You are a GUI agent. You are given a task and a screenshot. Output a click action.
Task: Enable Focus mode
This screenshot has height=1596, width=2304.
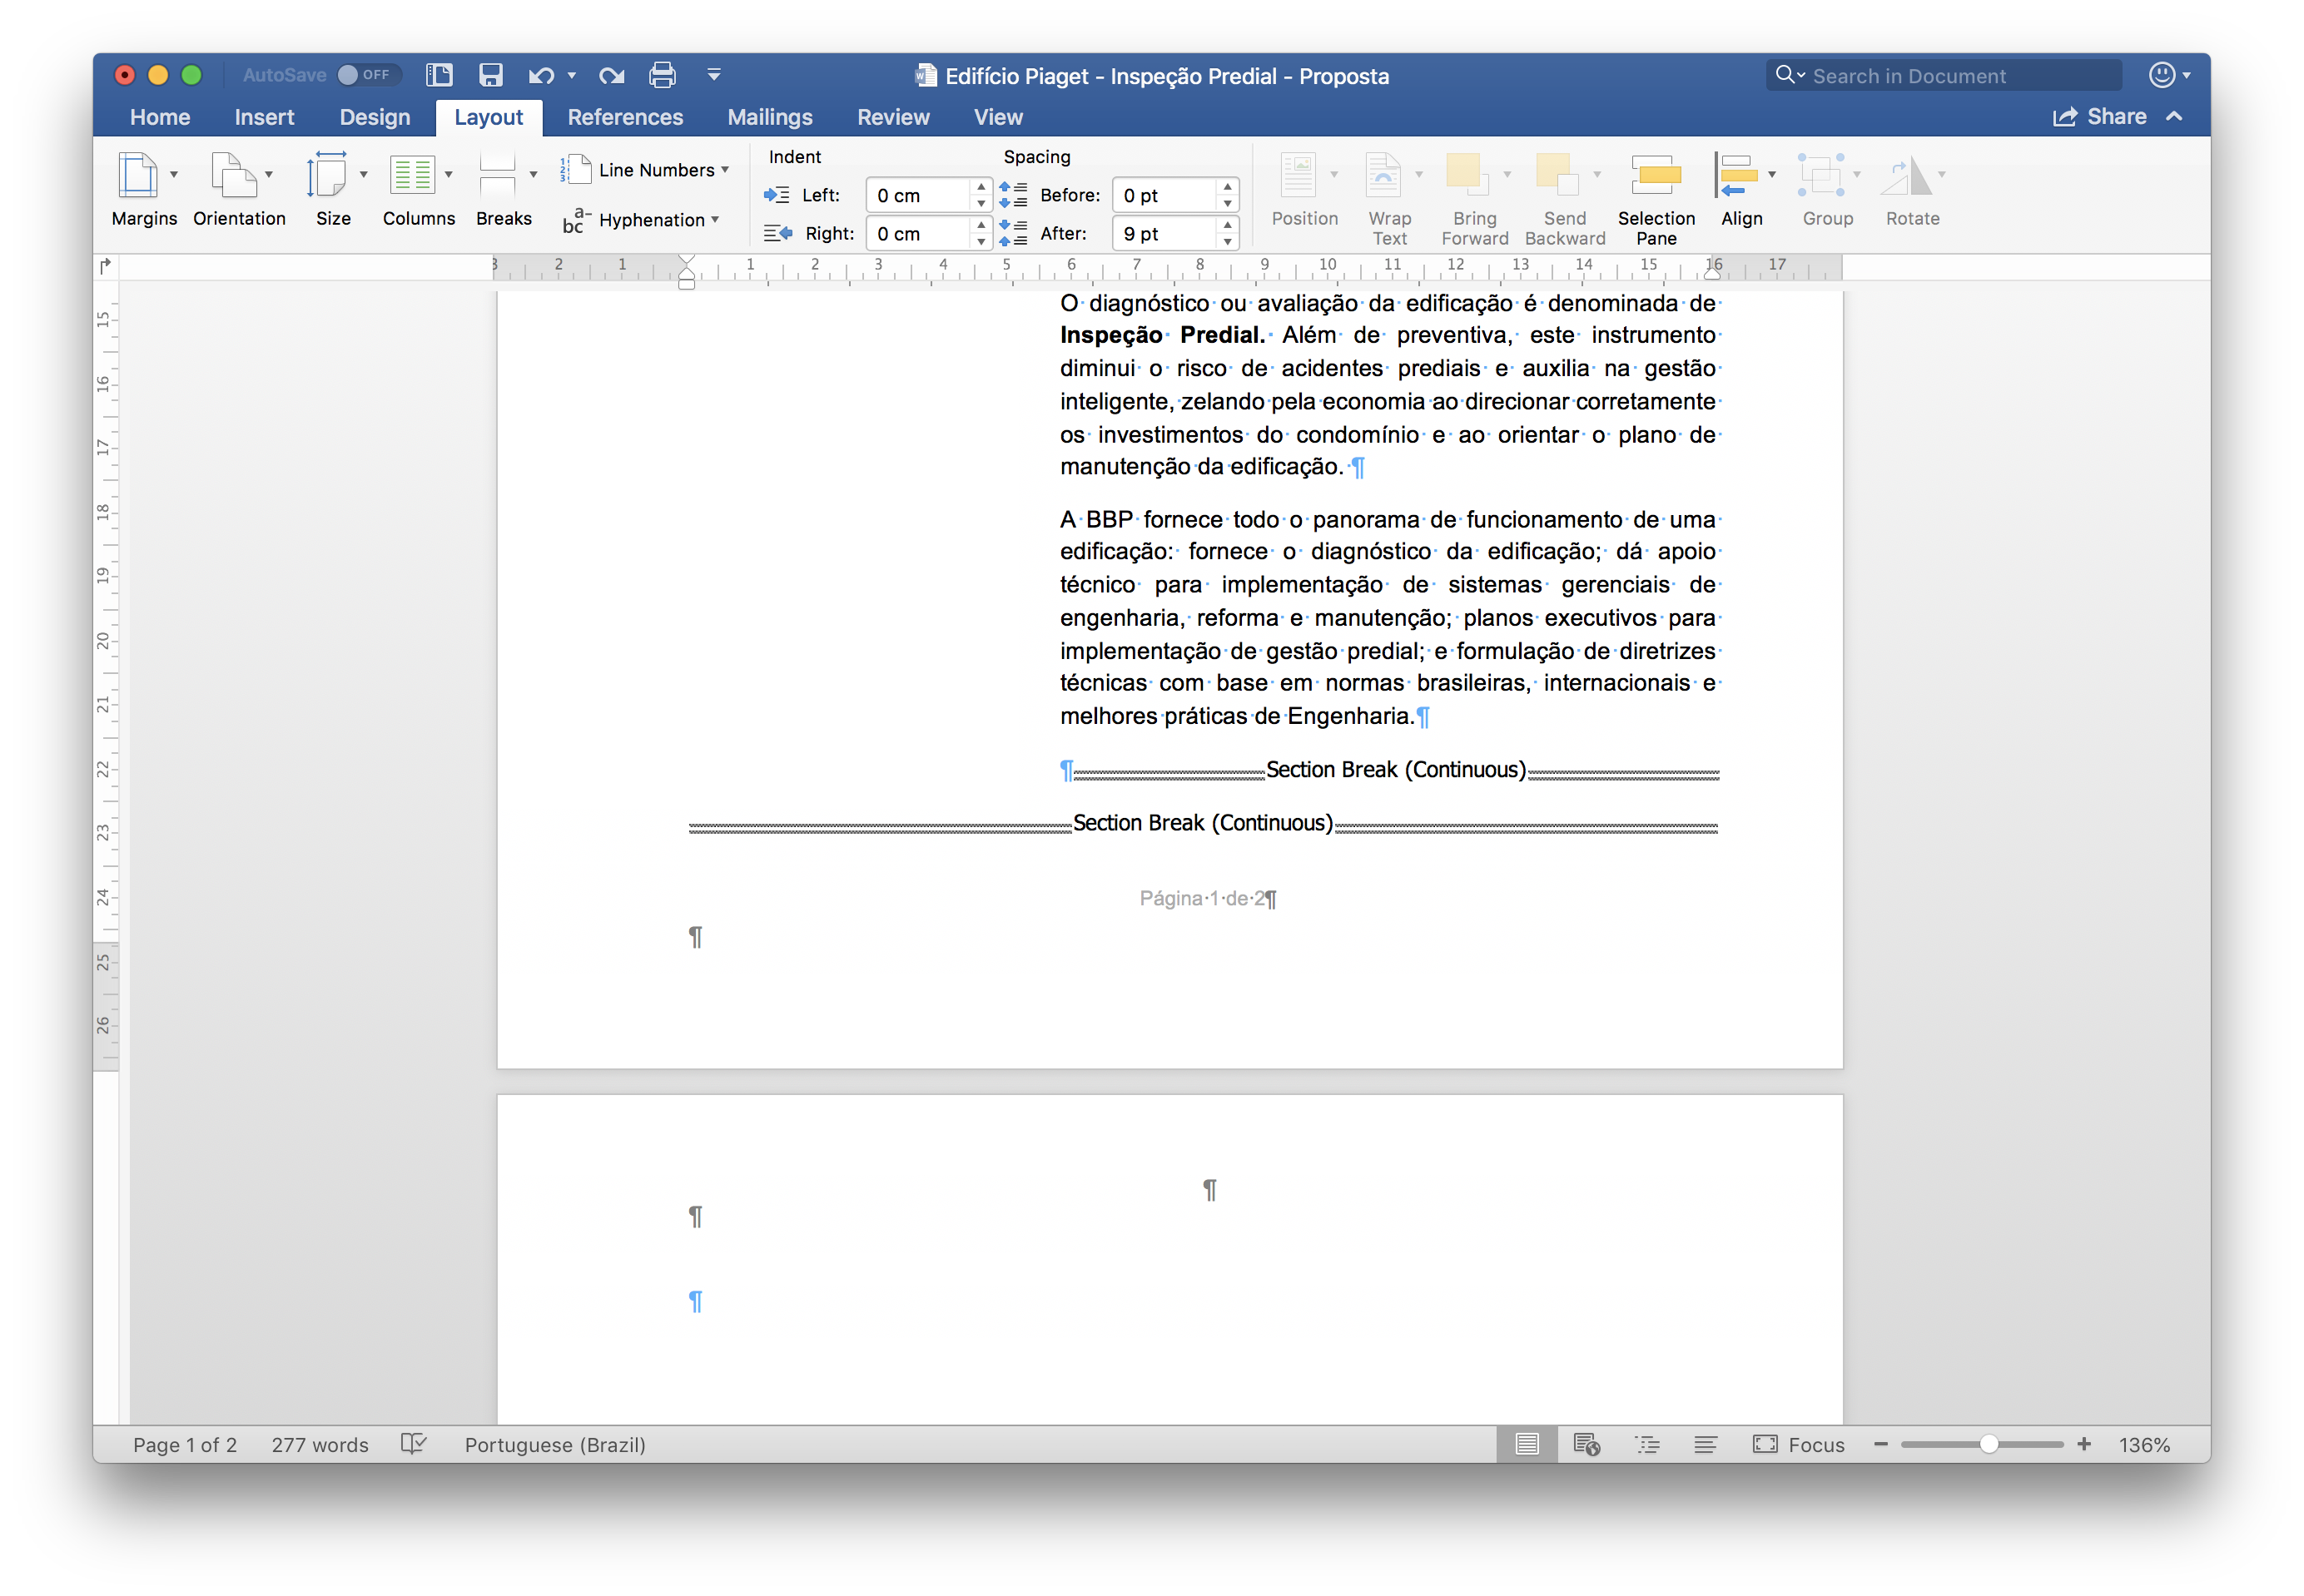(1798, 1444)
